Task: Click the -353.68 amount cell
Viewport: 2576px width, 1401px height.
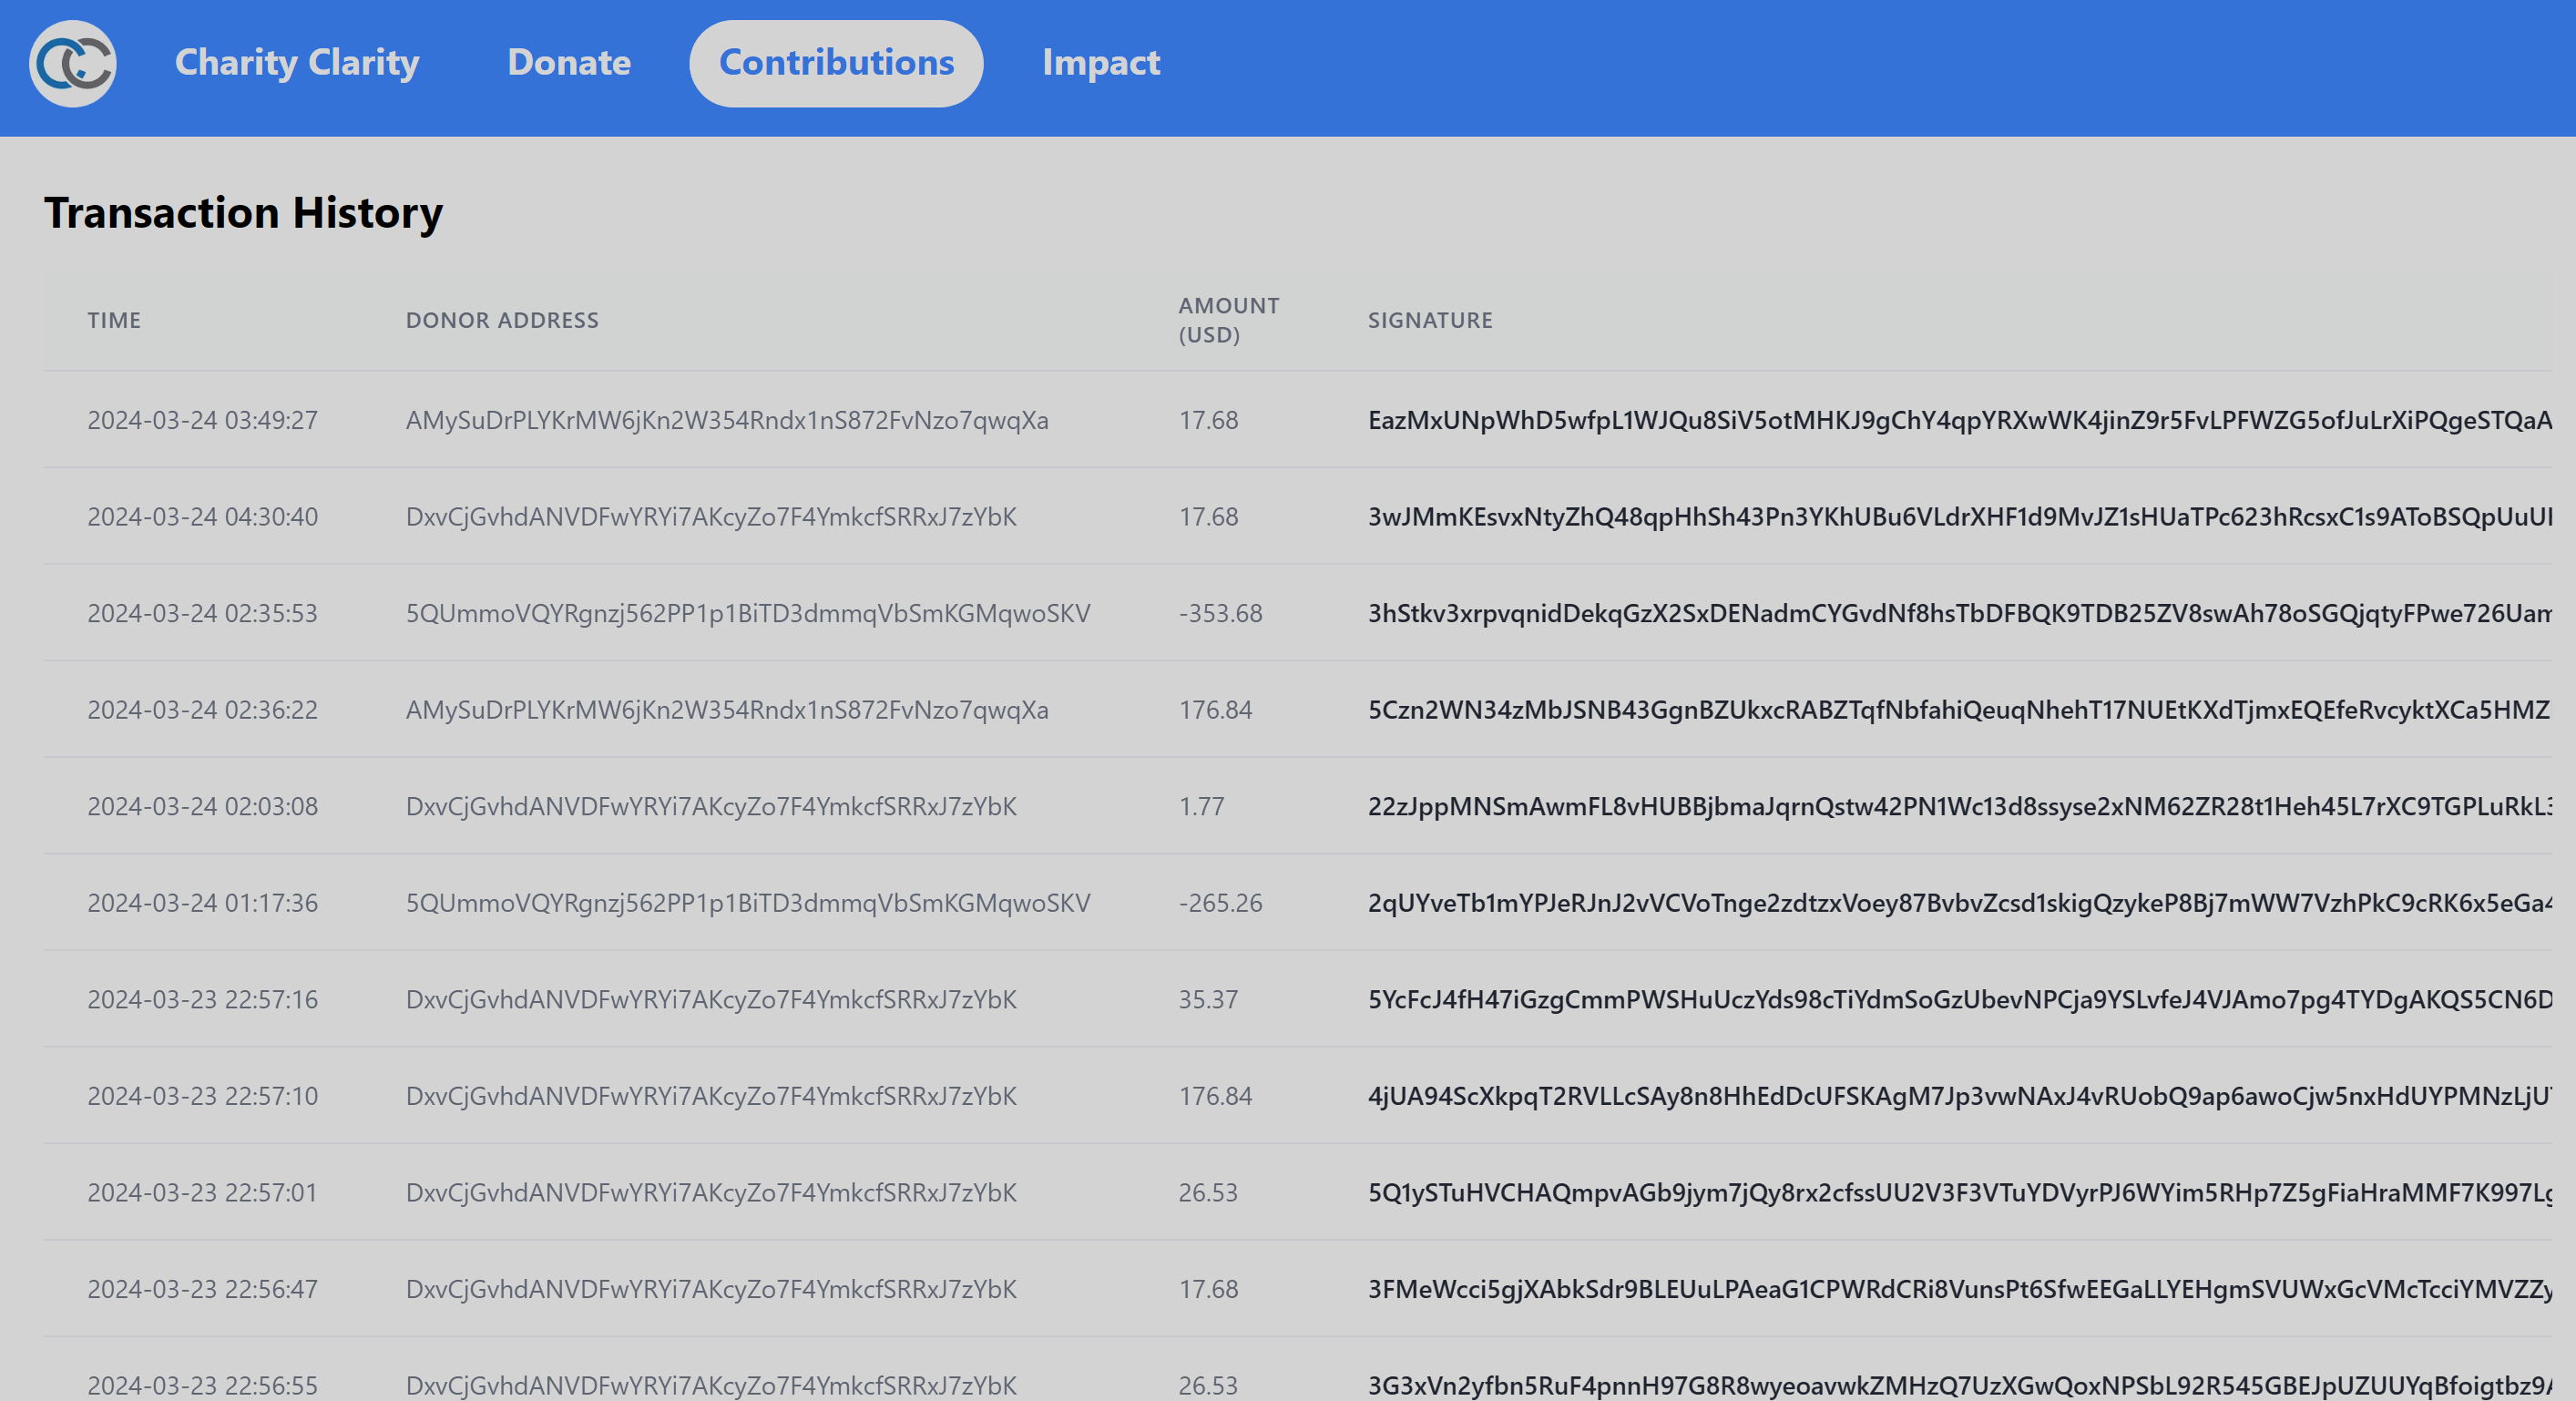Action: [x=1220, y=613]
